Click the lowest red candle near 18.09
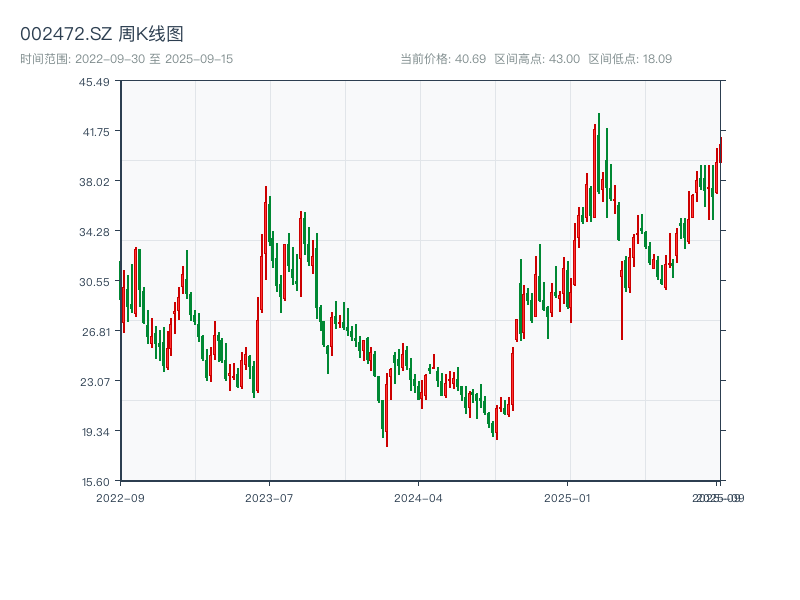 pos(387,410)
